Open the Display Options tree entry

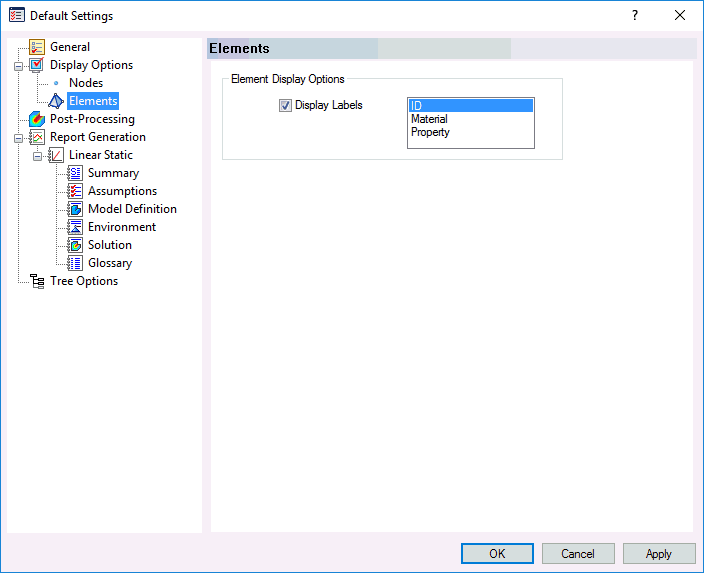click(91, 65)
